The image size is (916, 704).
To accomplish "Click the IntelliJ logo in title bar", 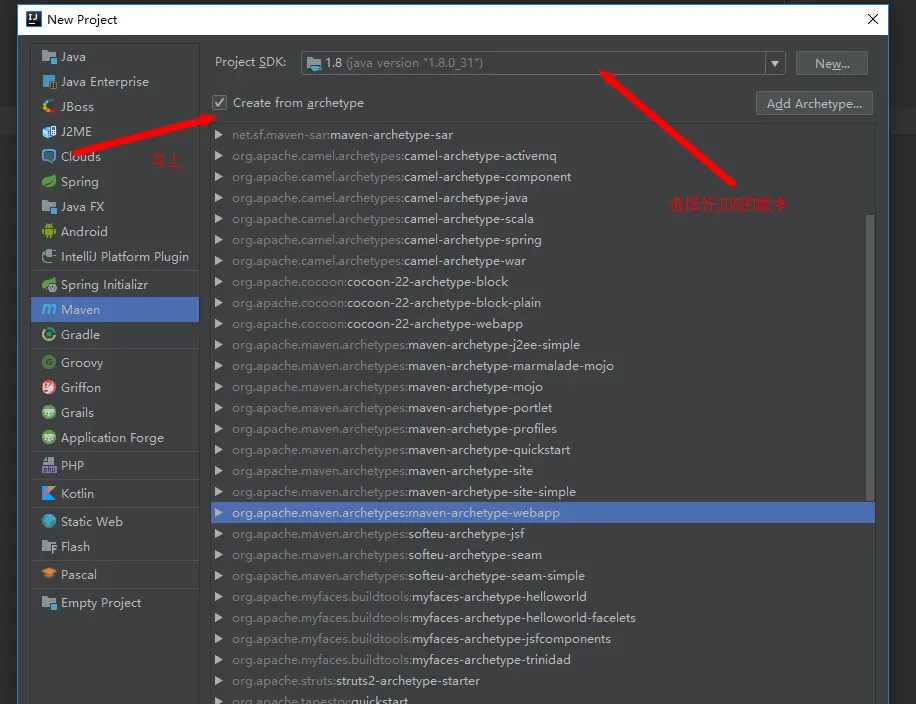I will (34, 19).
